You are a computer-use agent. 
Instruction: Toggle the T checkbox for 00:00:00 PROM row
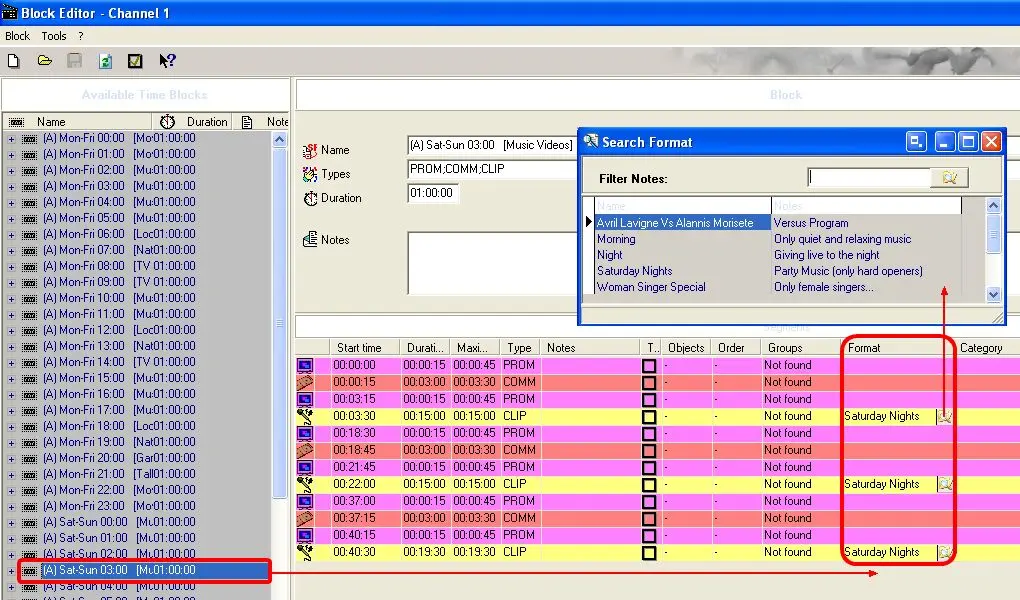(x=649, y=366)
